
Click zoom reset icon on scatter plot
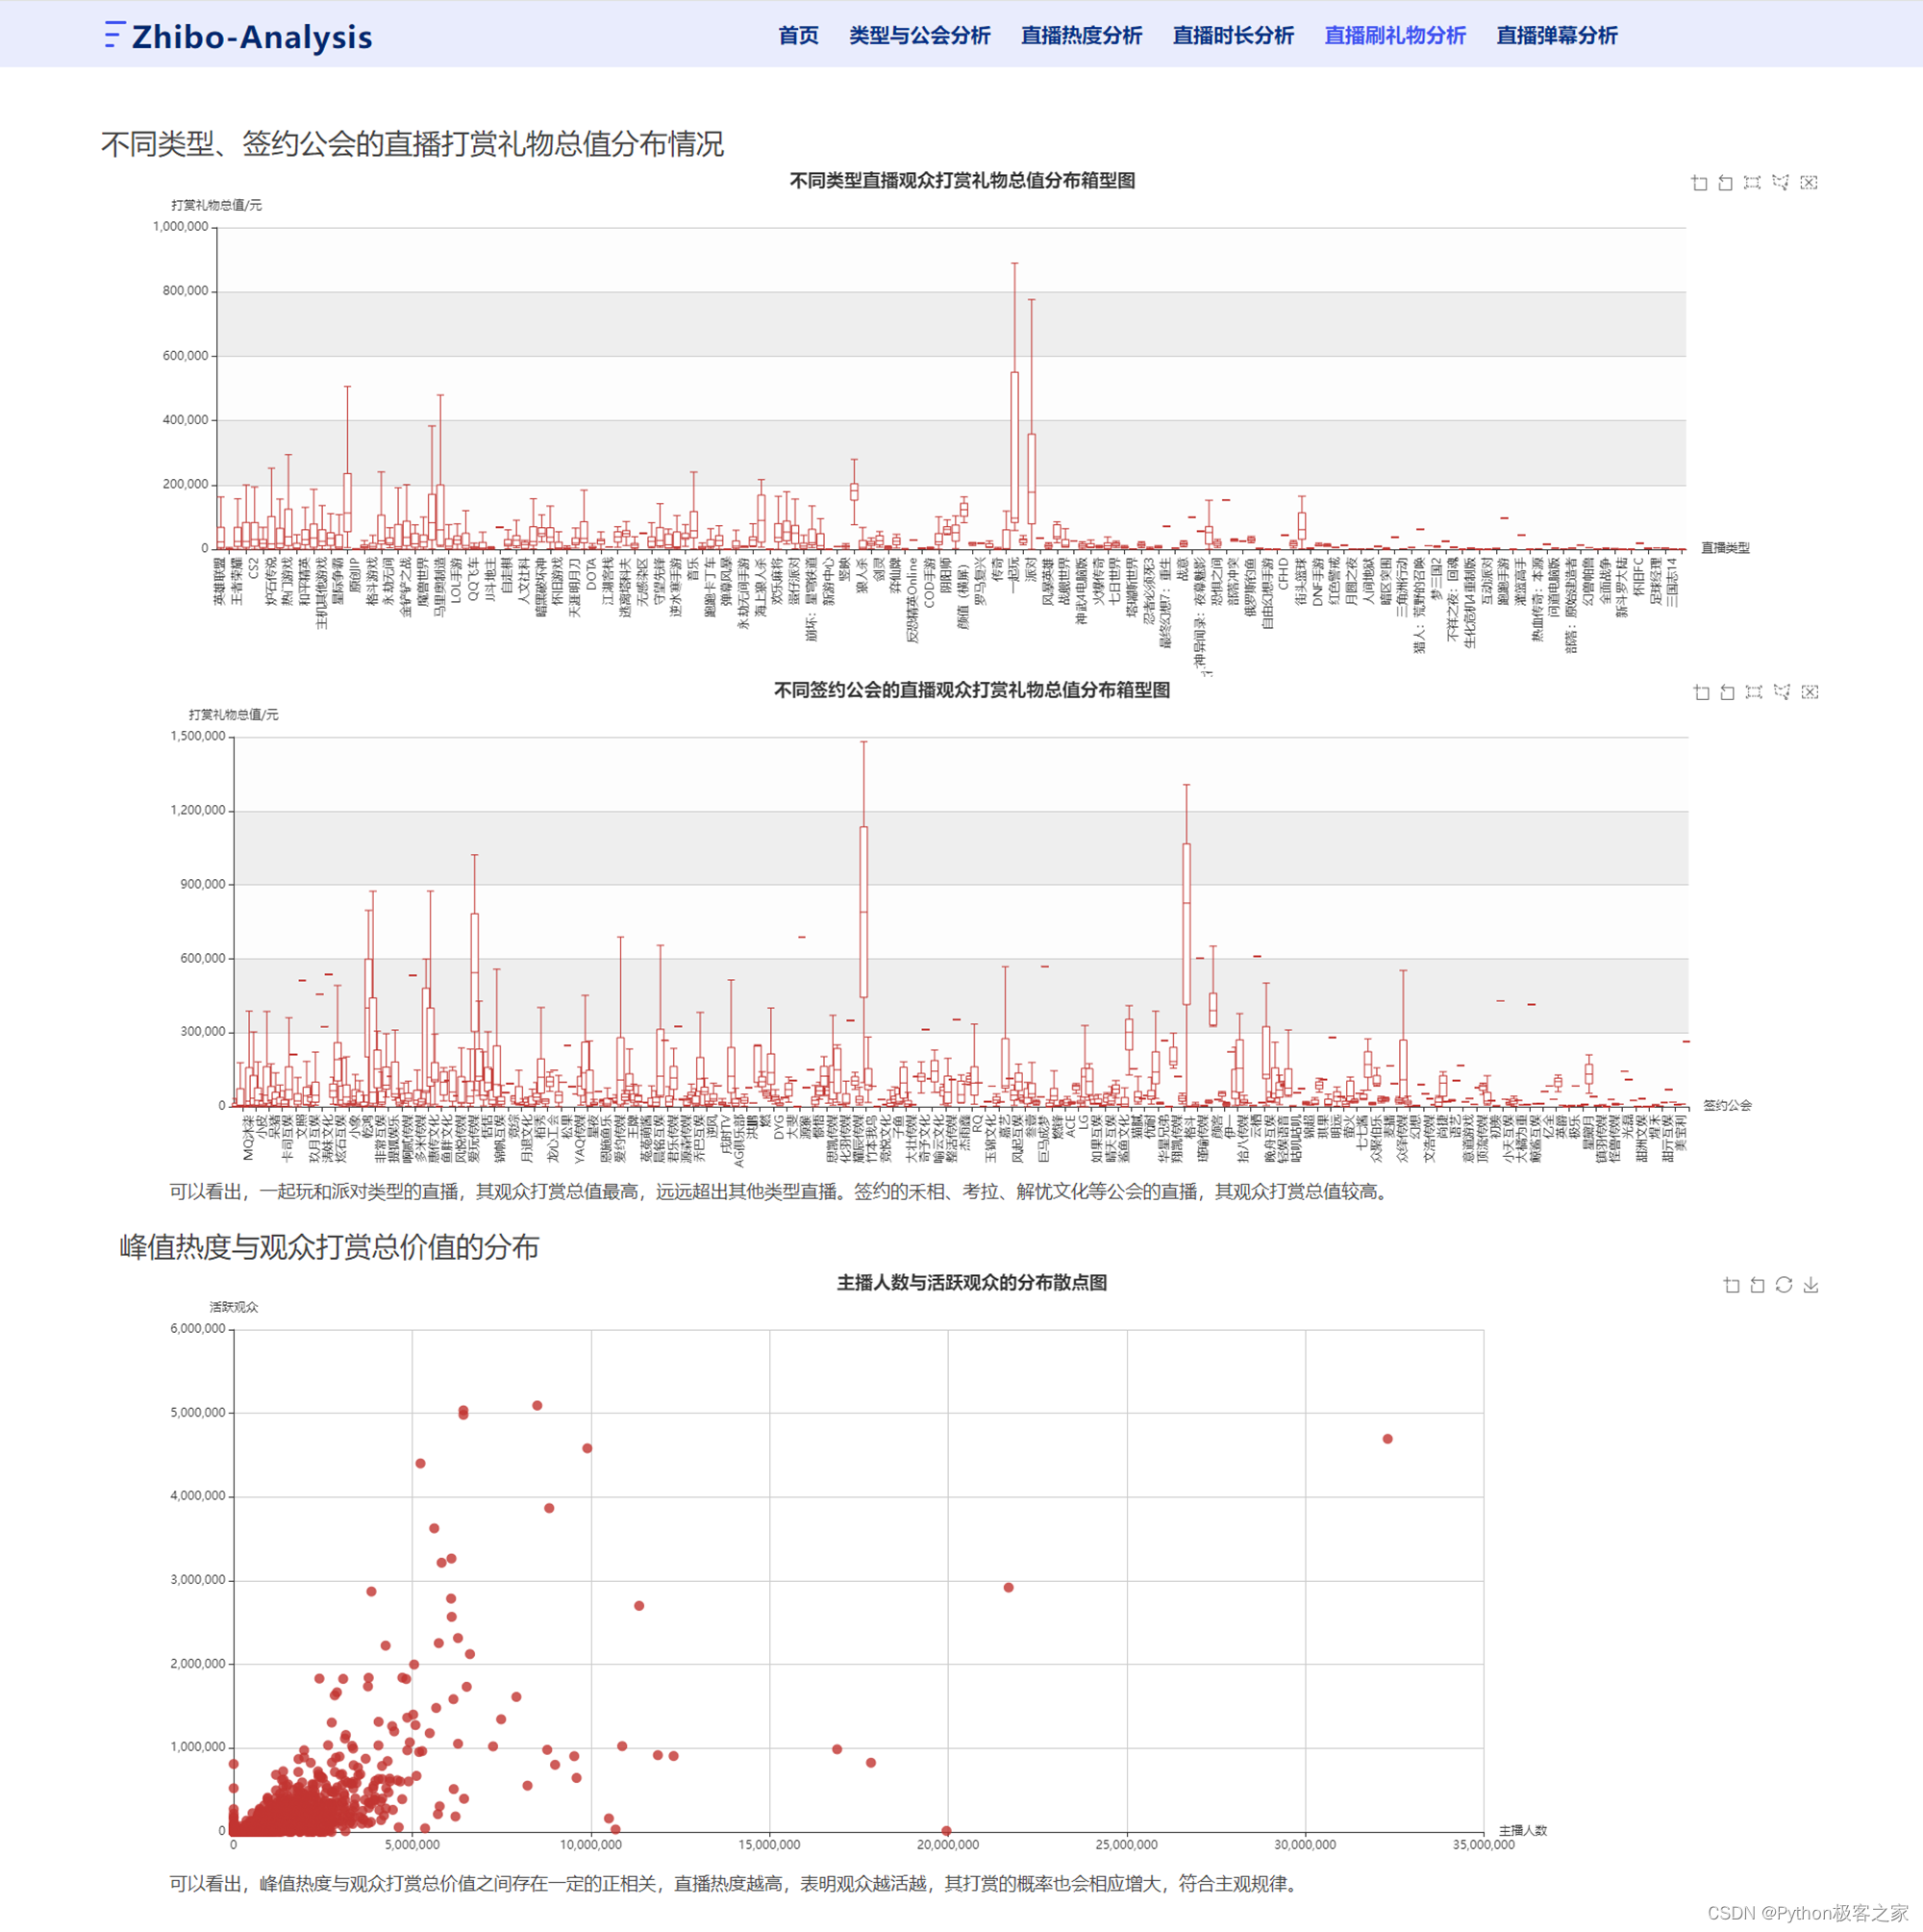1757,1286
